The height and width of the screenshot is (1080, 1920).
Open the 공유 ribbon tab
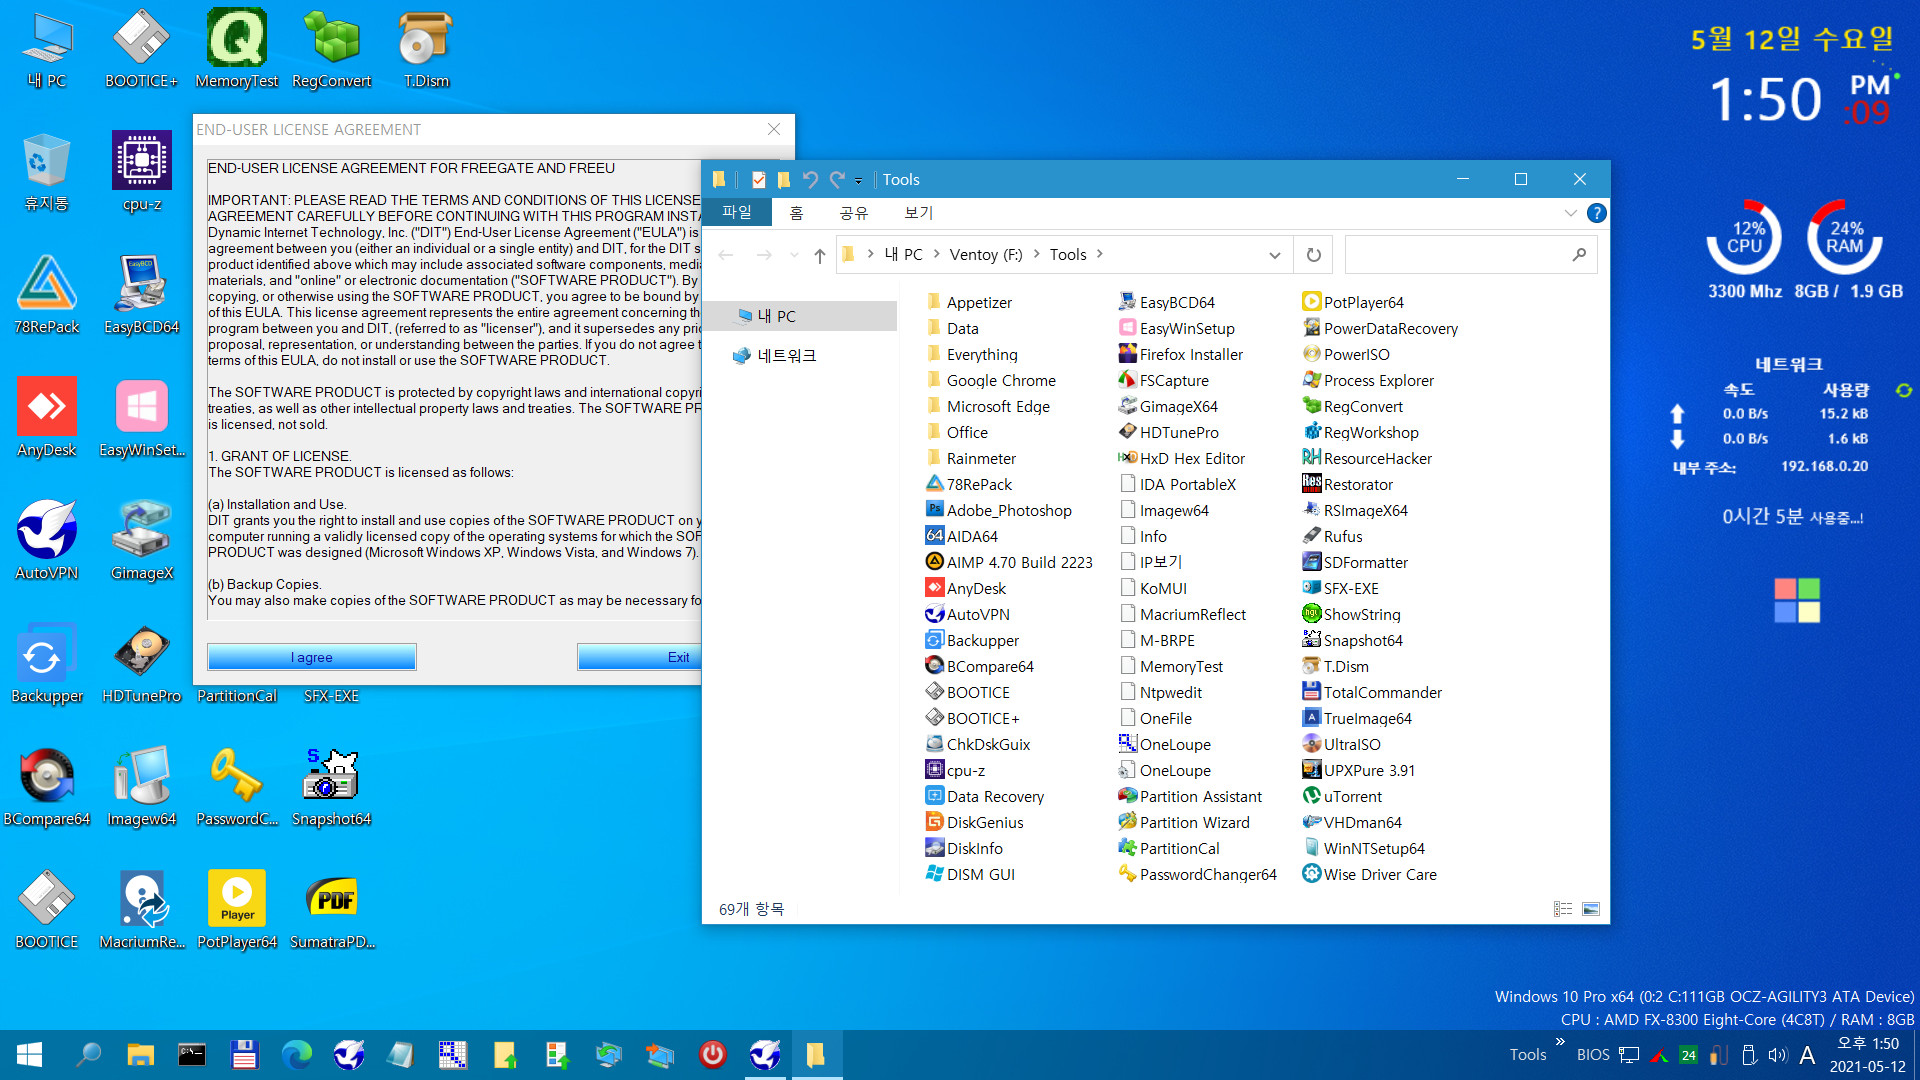(x=853, y=213)
